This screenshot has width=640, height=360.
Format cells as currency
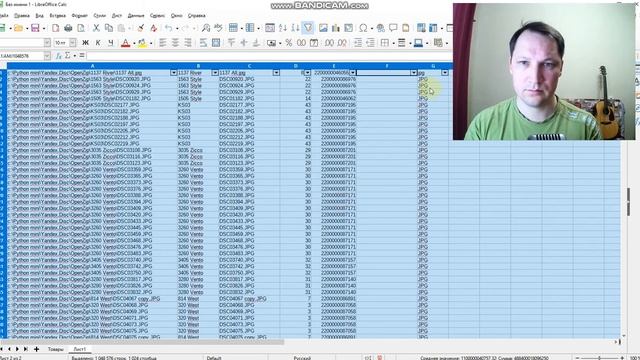click(271, 42)
